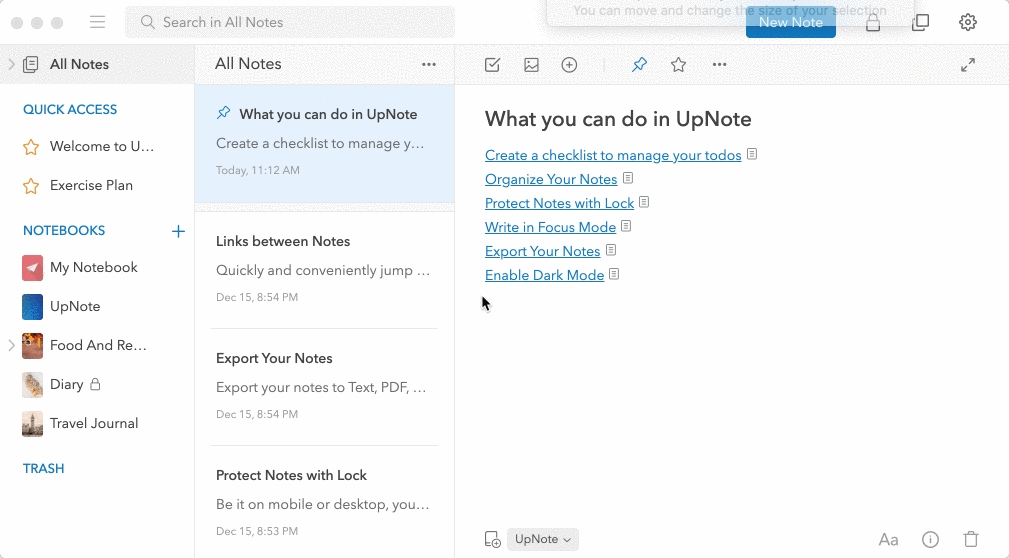Open the TRASH section
This screenshot has width=1009, height=558.
pyautogui.click(x=44, y=469)
